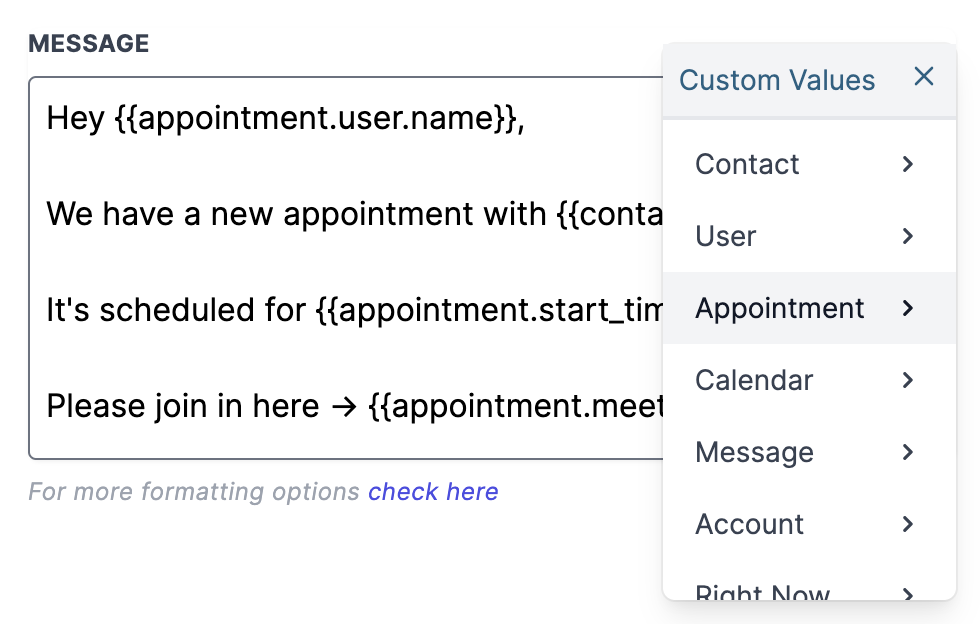
Task: Click the {{appointment.user.name}} token in the message
Action: (x=318, y=120)
